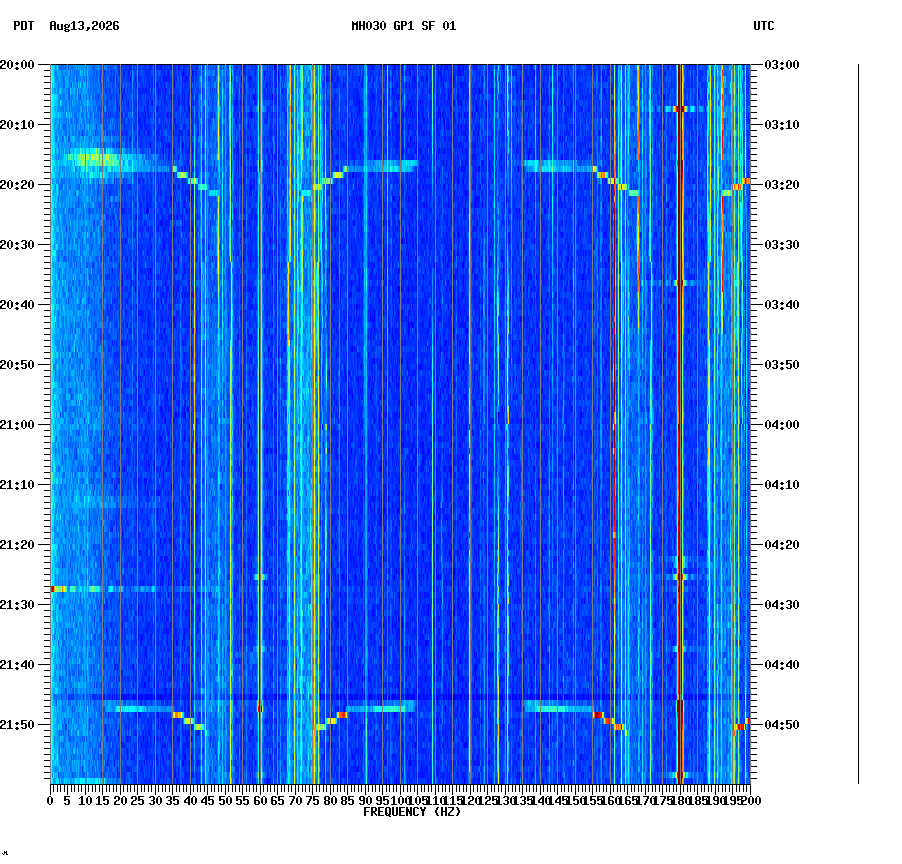The height and width of the screenshot is (864, 902).
Task: Select the 21:00 PDT time label
Action: (17, 425)
